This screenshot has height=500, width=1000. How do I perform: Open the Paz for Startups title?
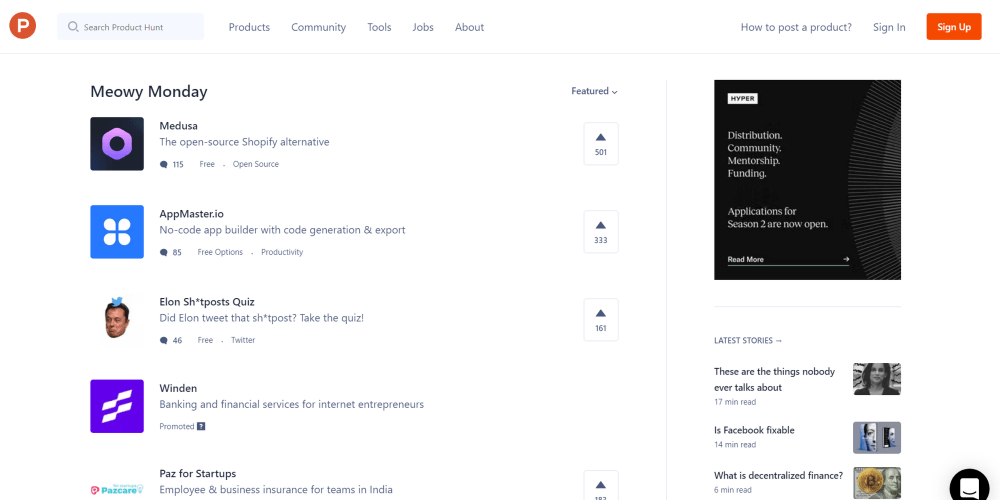click(198, 474)
